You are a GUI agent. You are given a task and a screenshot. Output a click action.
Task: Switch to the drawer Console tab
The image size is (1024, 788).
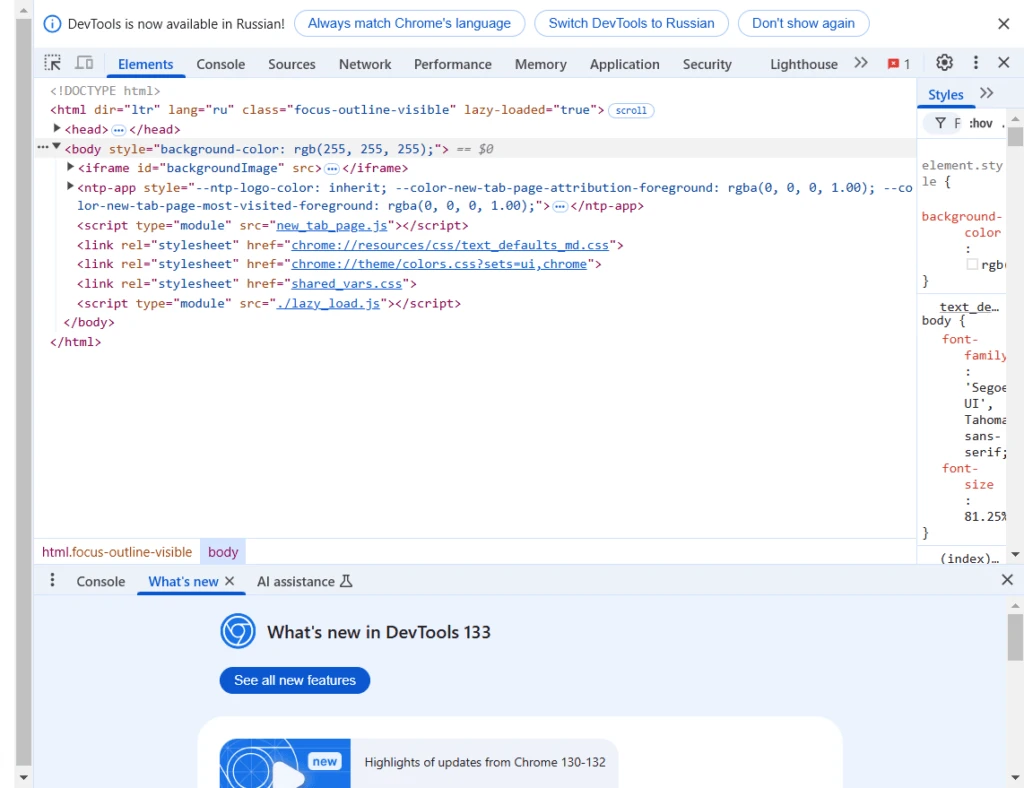pos(101,582)
